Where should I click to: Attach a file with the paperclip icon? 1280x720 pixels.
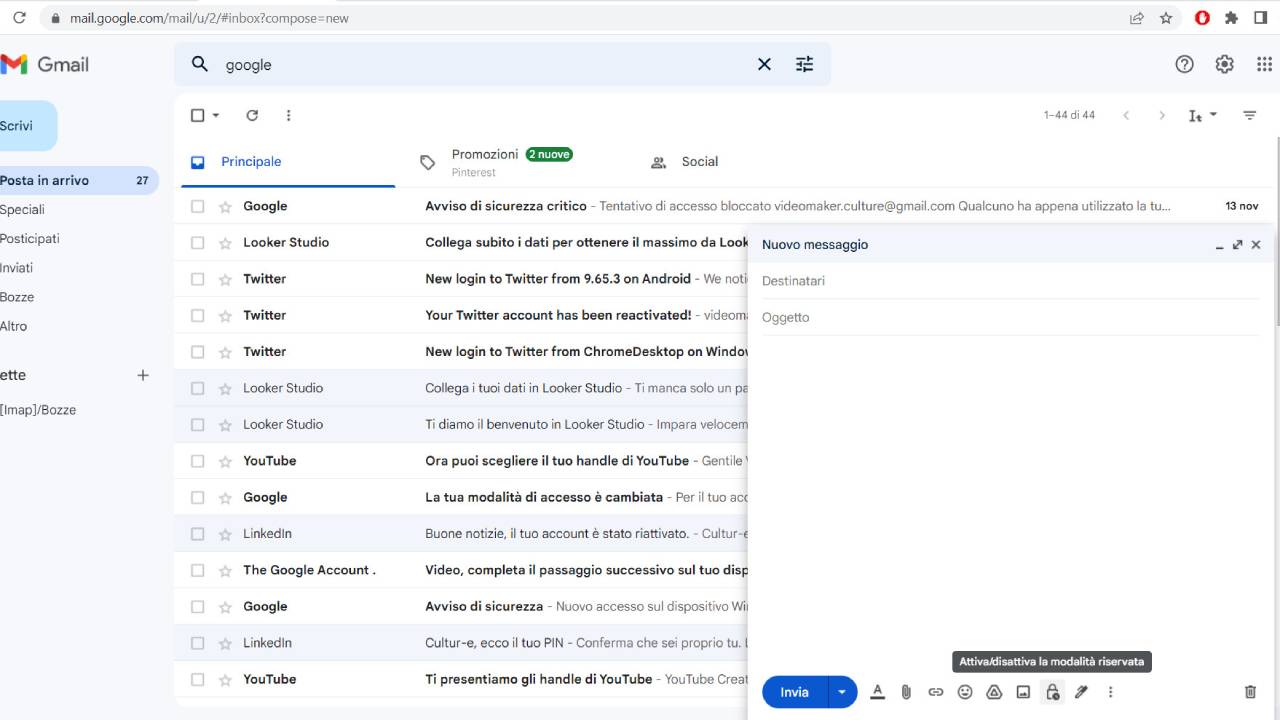906,692
